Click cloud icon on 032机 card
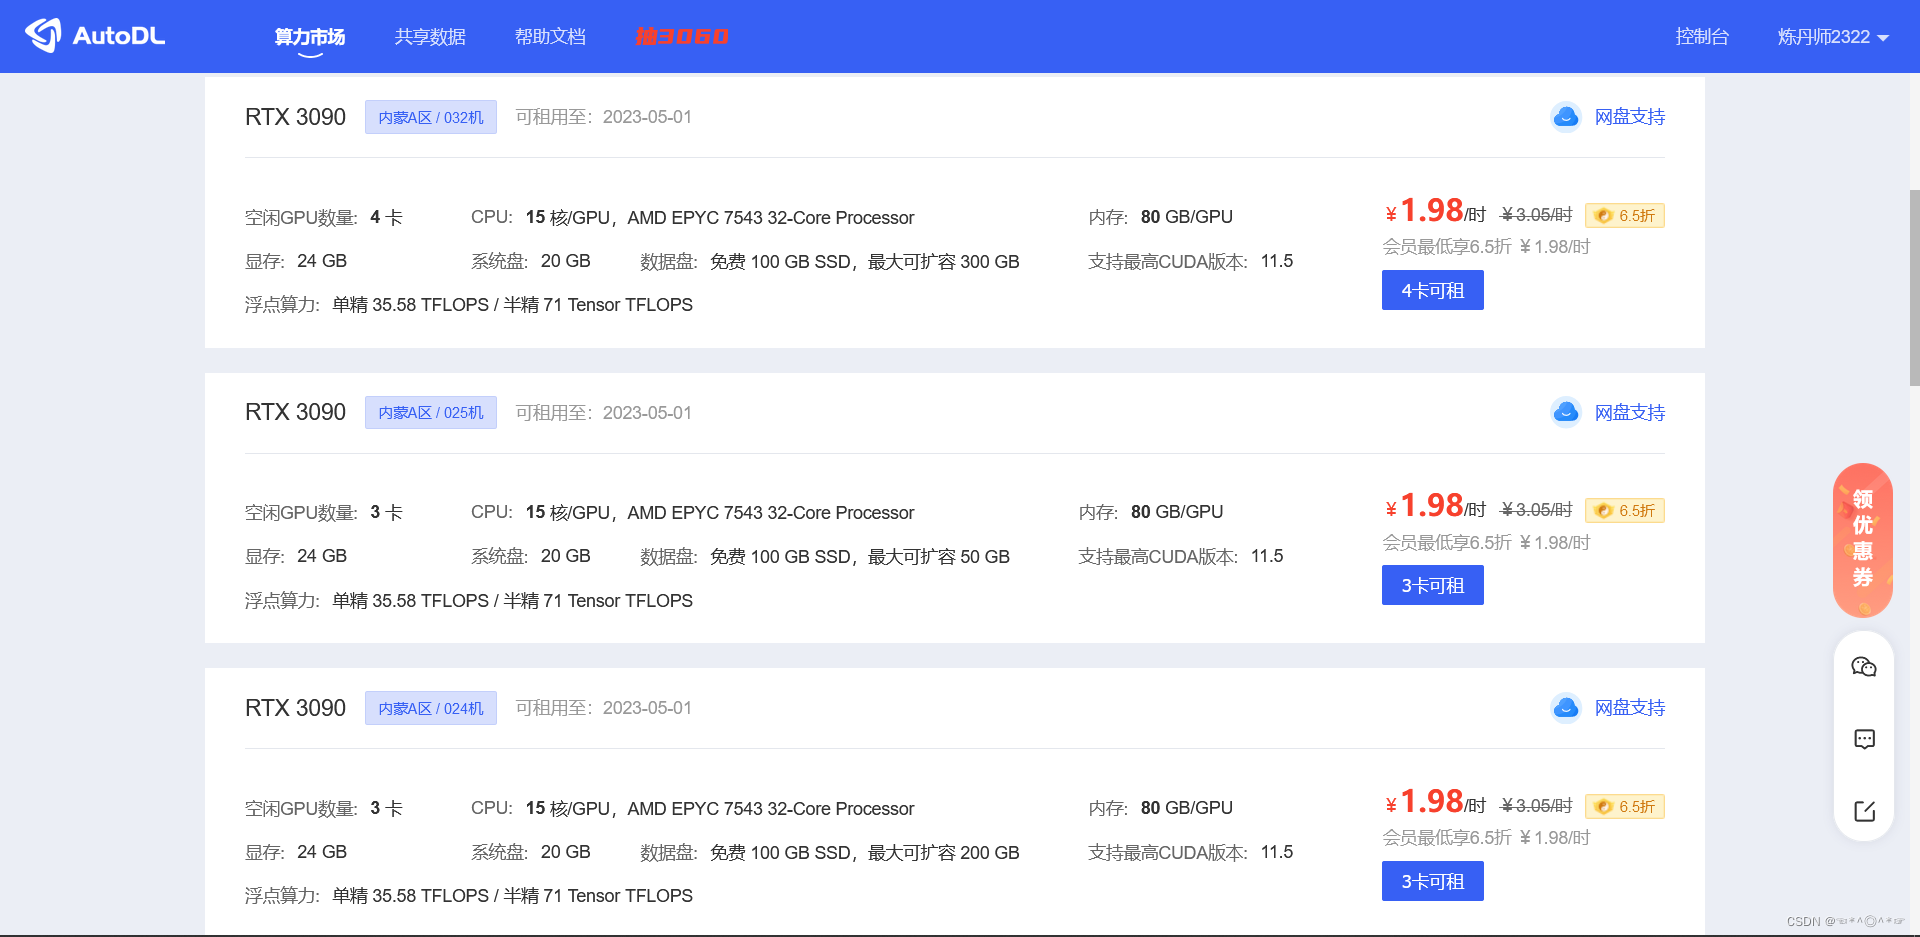 coord(1566,117)
